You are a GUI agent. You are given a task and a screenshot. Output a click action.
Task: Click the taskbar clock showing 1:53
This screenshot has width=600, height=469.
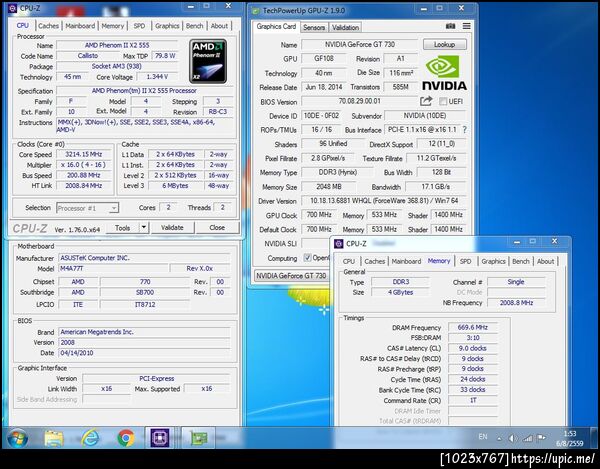[x=570, y=438]
